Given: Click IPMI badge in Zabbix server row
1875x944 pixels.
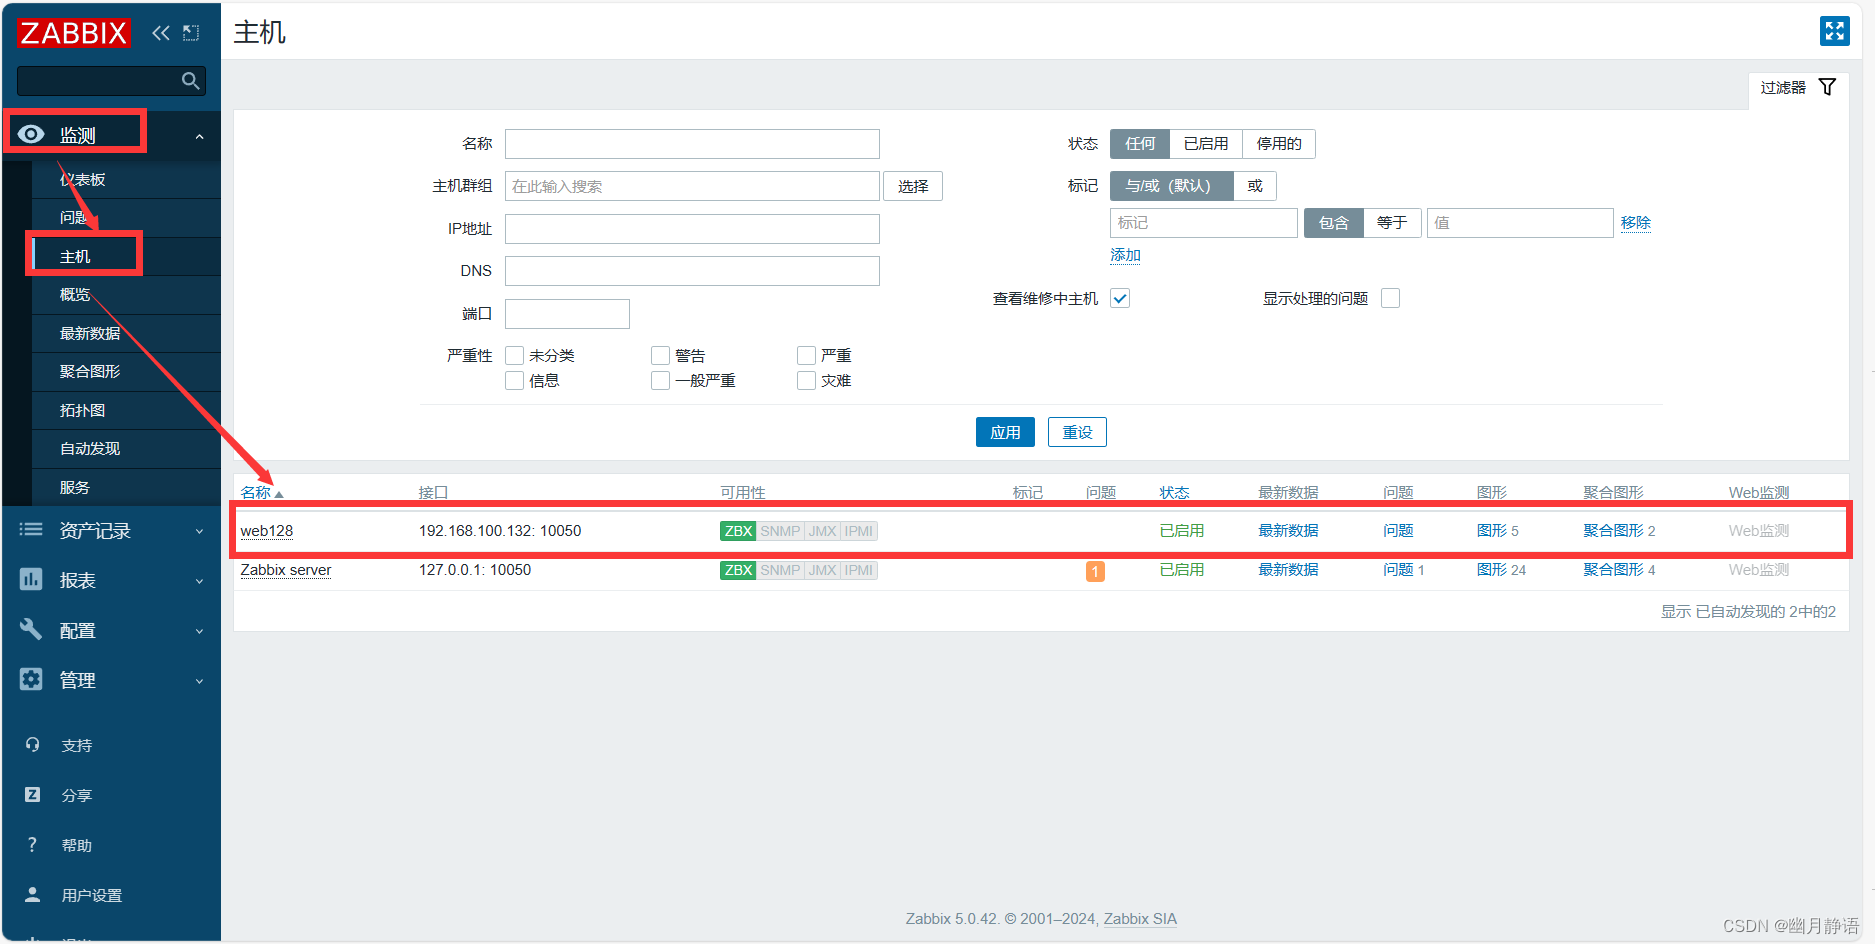Looking at the screenshot, I should point(859,570).
